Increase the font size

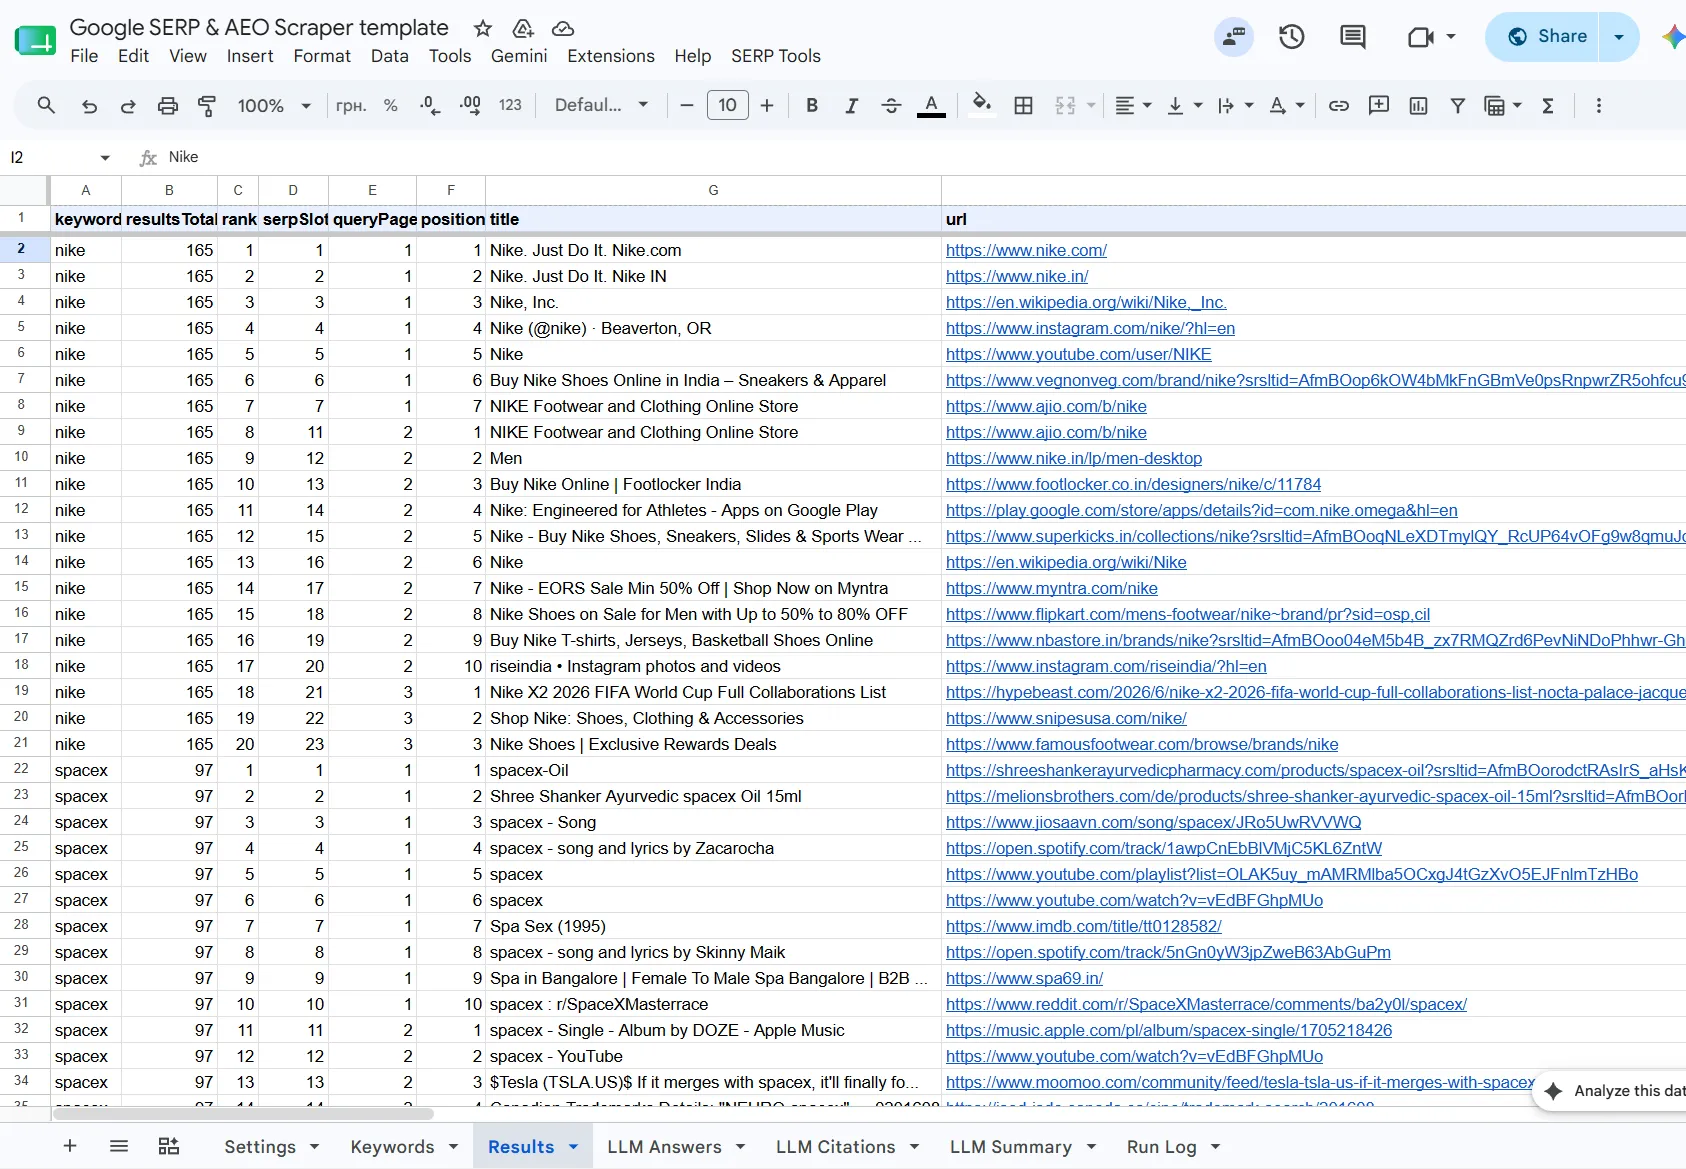(767, 105)
